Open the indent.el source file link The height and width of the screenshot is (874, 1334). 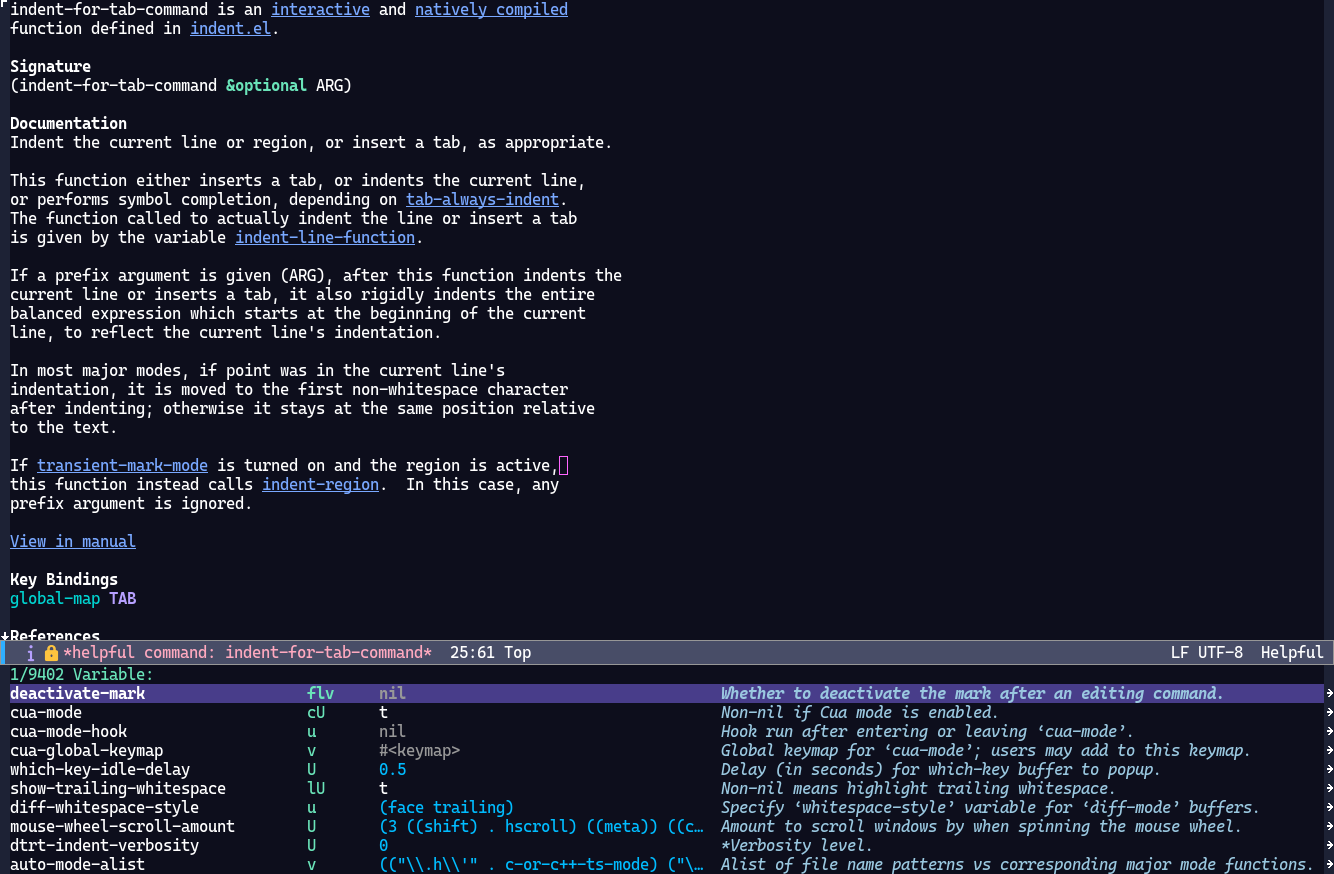tap(231, 29)
